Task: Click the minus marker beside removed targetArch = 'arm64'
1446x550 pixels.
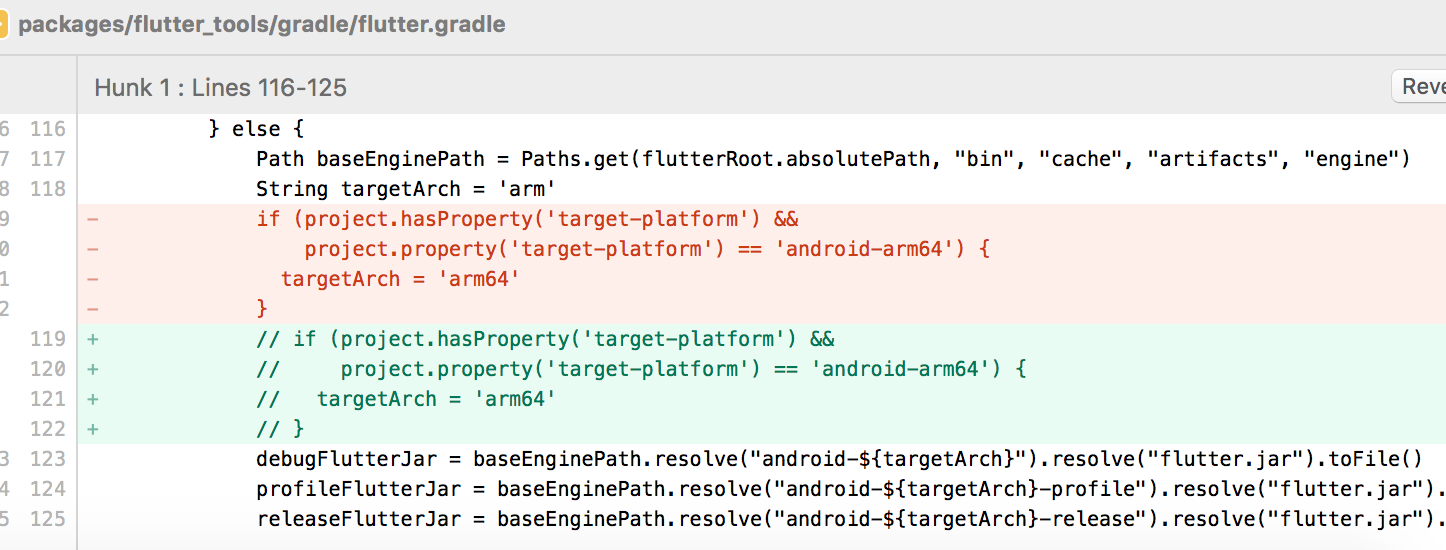Action: 93,279
